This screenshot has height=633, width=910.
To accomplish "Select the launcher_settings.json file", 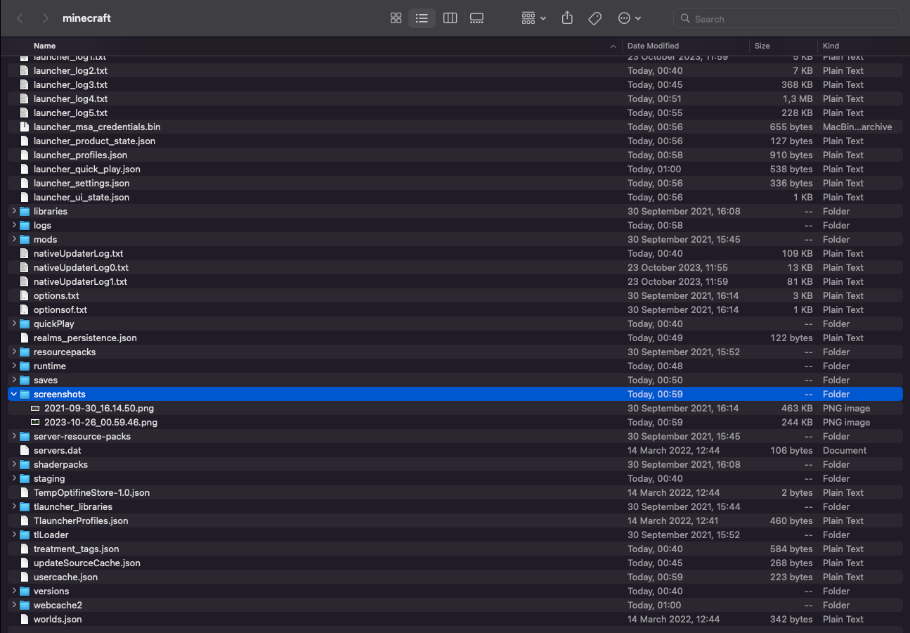I will point(455,183).
